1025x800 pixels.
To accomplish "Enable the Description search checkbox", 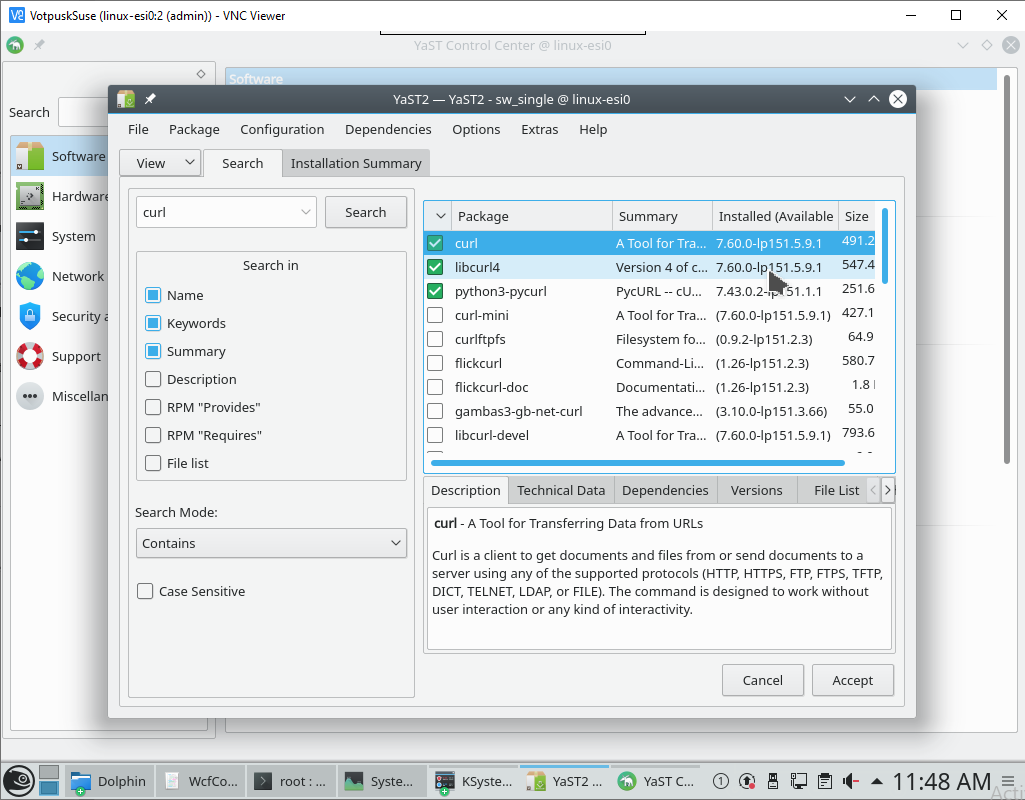I will (x=153, y=379).
